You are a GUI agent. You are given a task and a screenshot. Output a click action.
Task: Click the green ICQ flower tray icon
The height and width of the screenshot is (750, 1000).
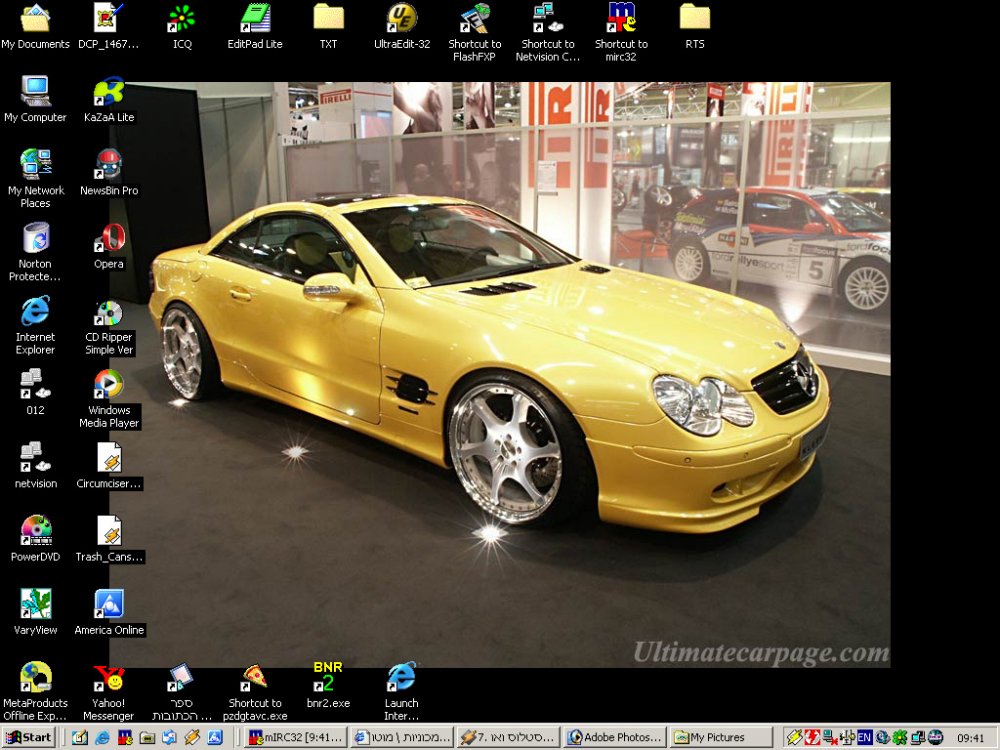(900, 738)
